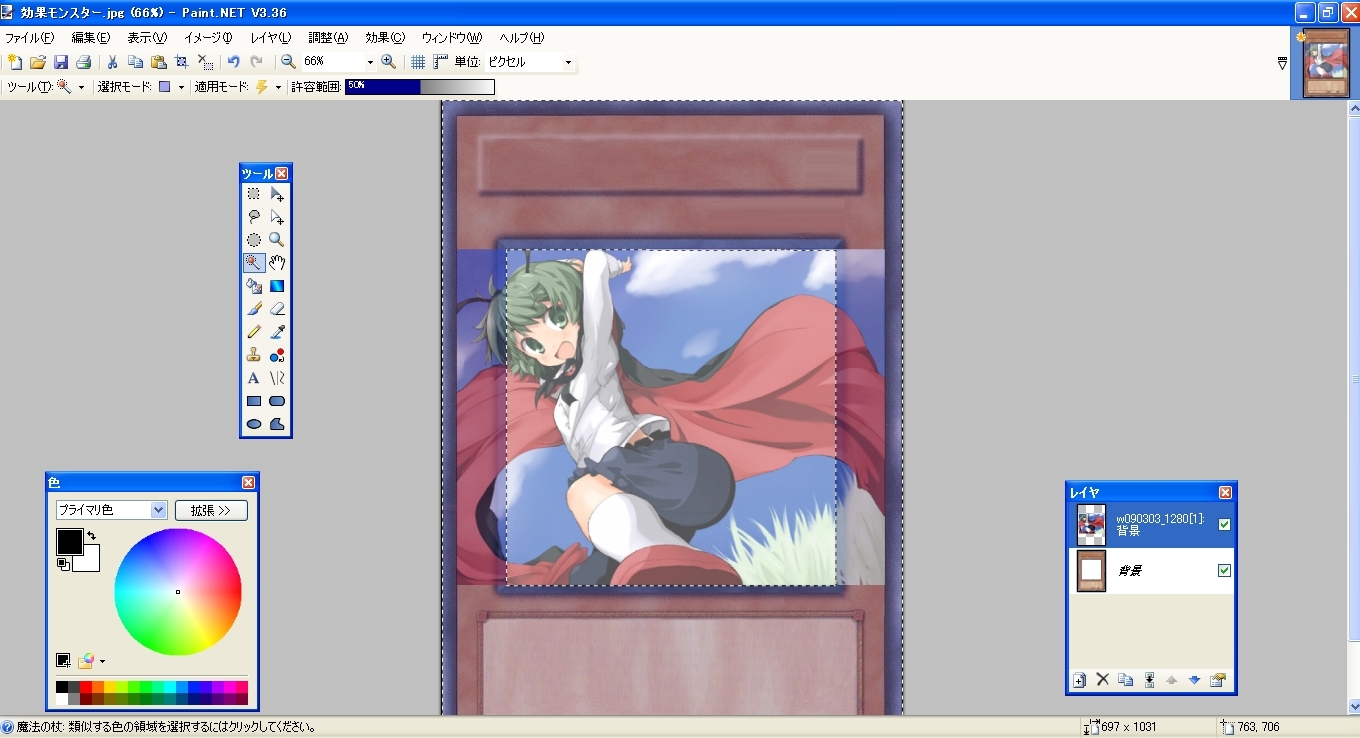
Task: Click the Duplicate Layer icon
Action: pyautogui.click(x=1126, y=680)
